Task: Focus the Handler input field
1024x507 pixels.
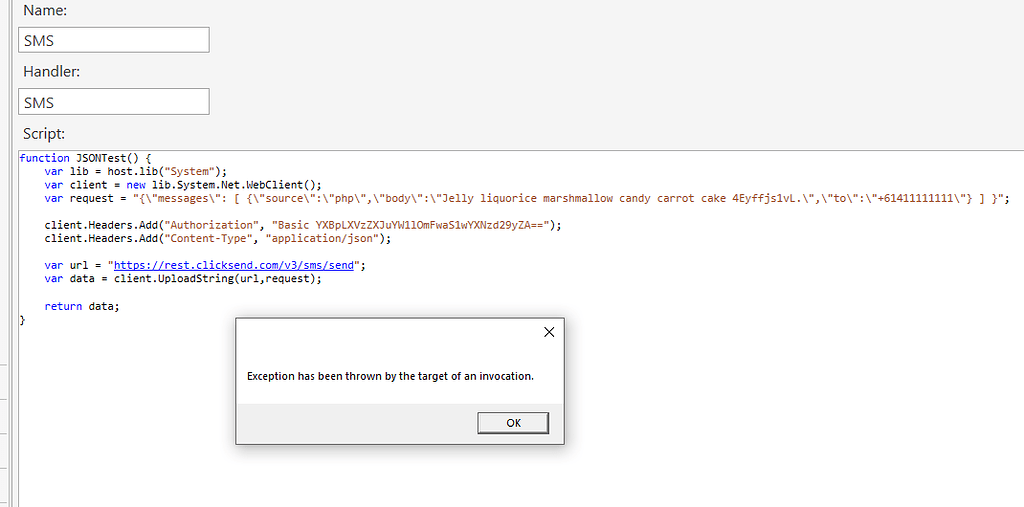Action: [114, 102]
